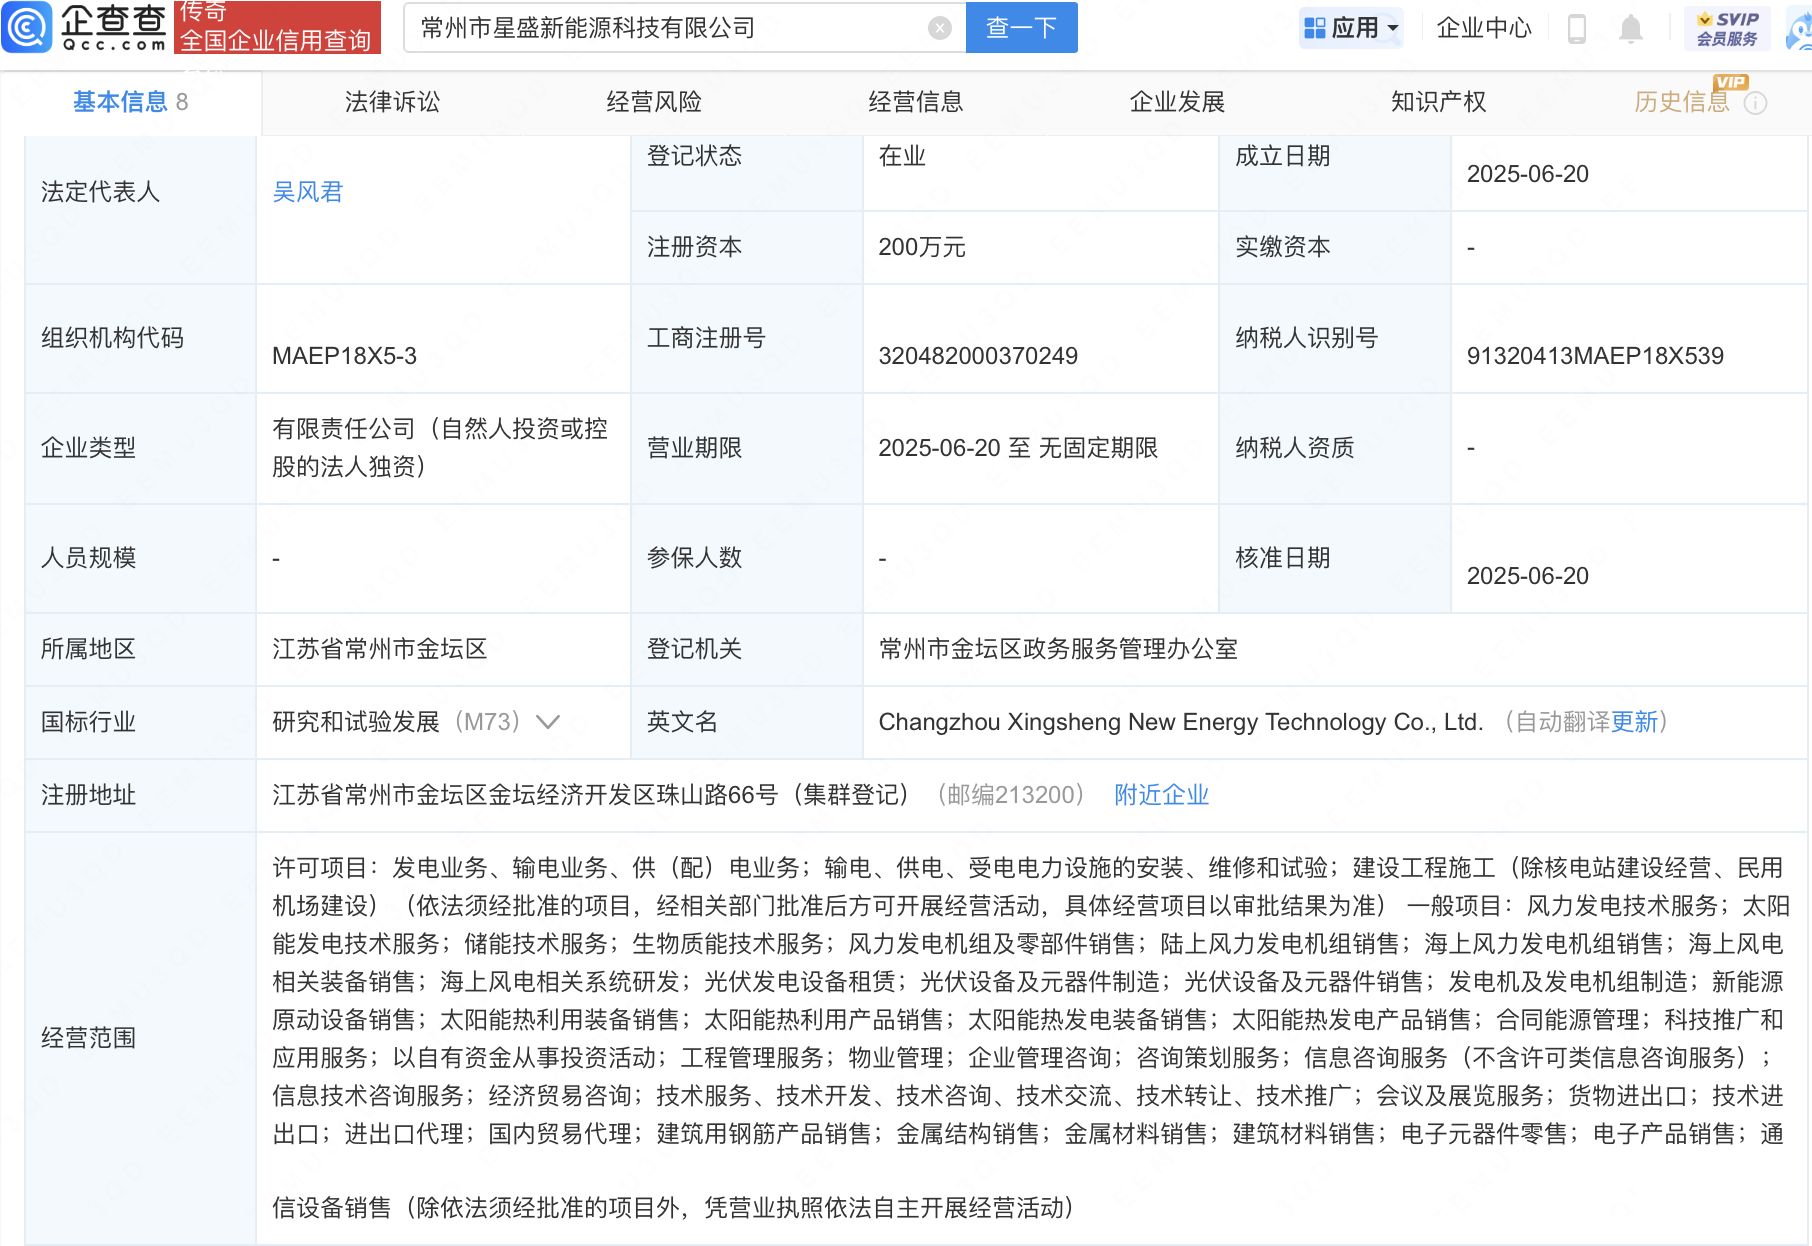Open the mobile app phone icon

(1577, 28)
